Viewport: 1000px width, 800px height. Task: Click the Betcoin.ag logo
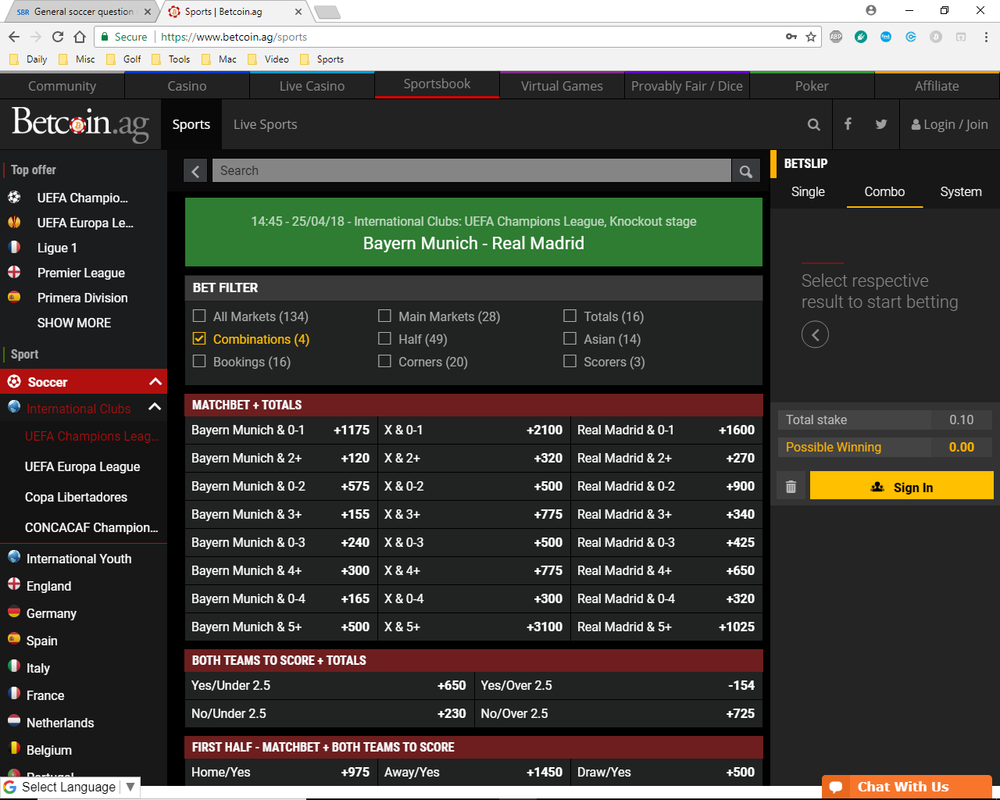click(x=80, y=123)
